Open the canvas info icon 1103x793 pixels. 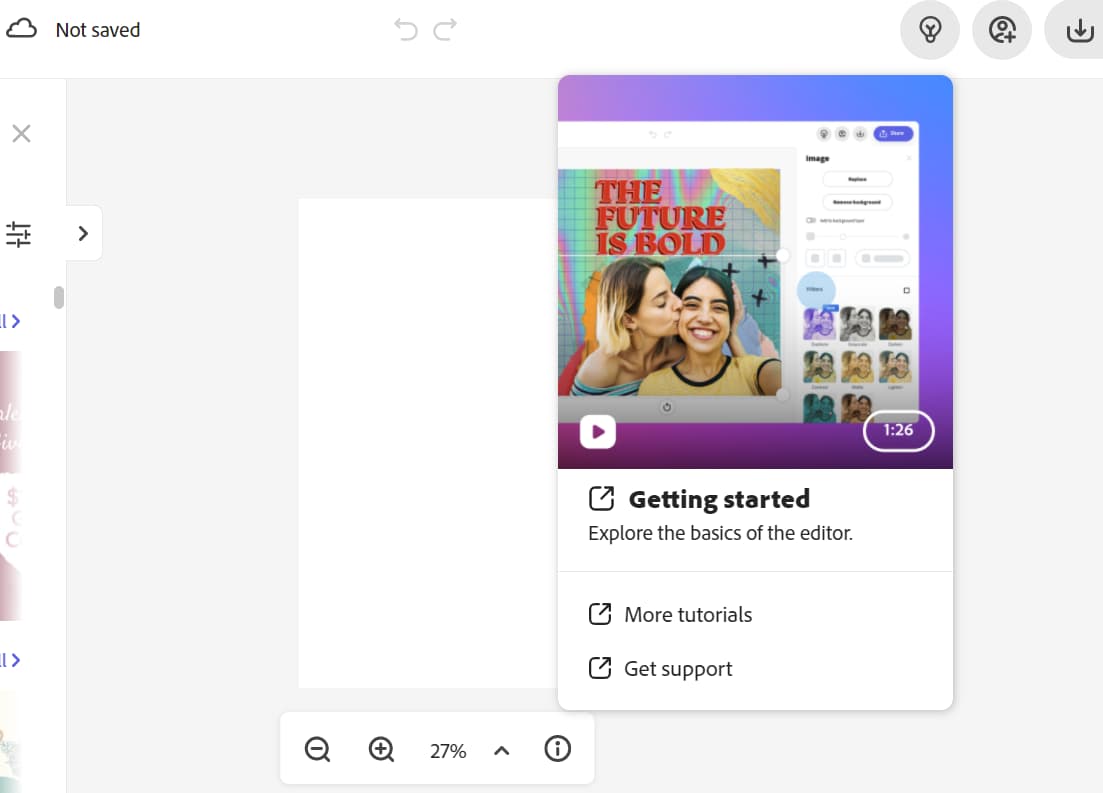[557, 749]
